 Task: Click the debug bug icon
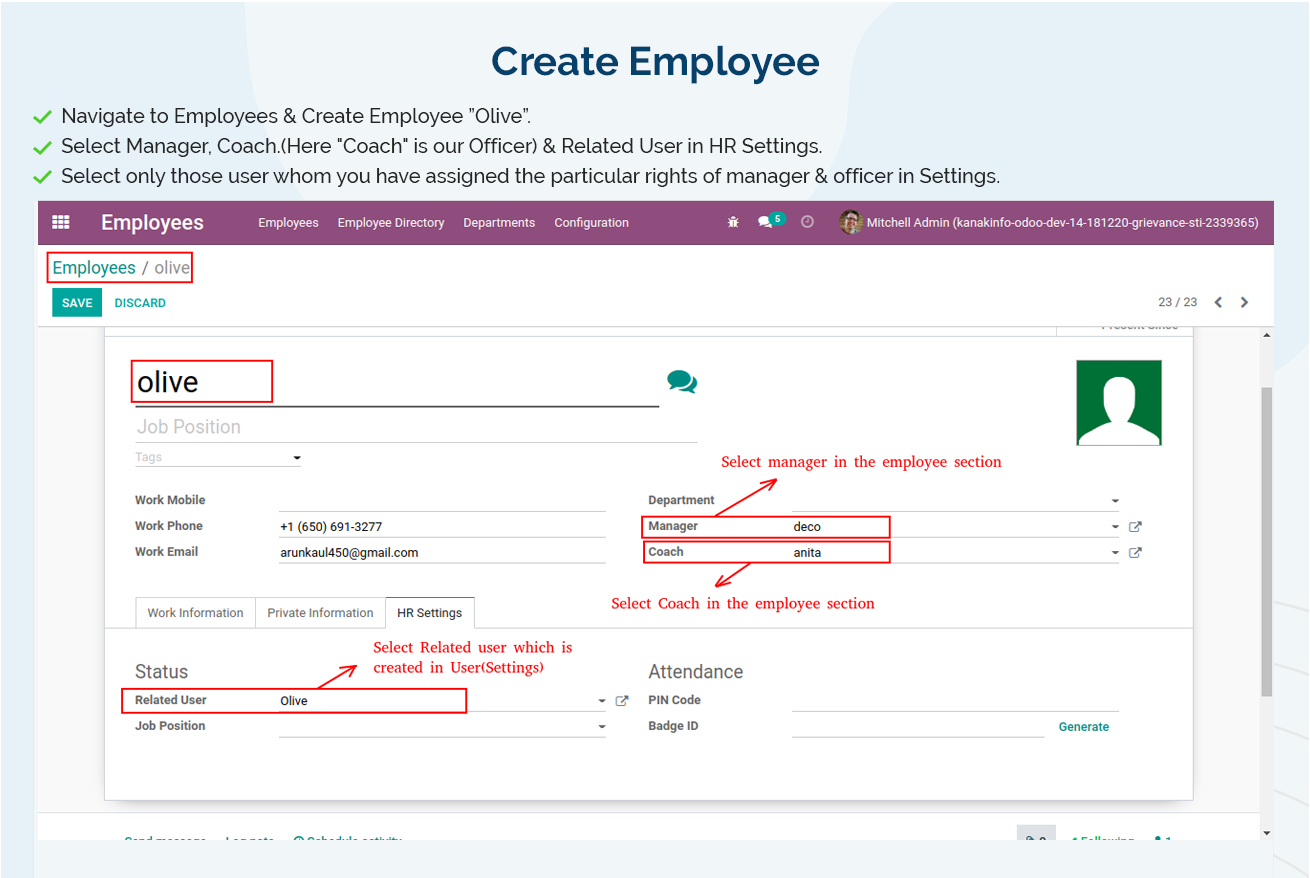733,222
